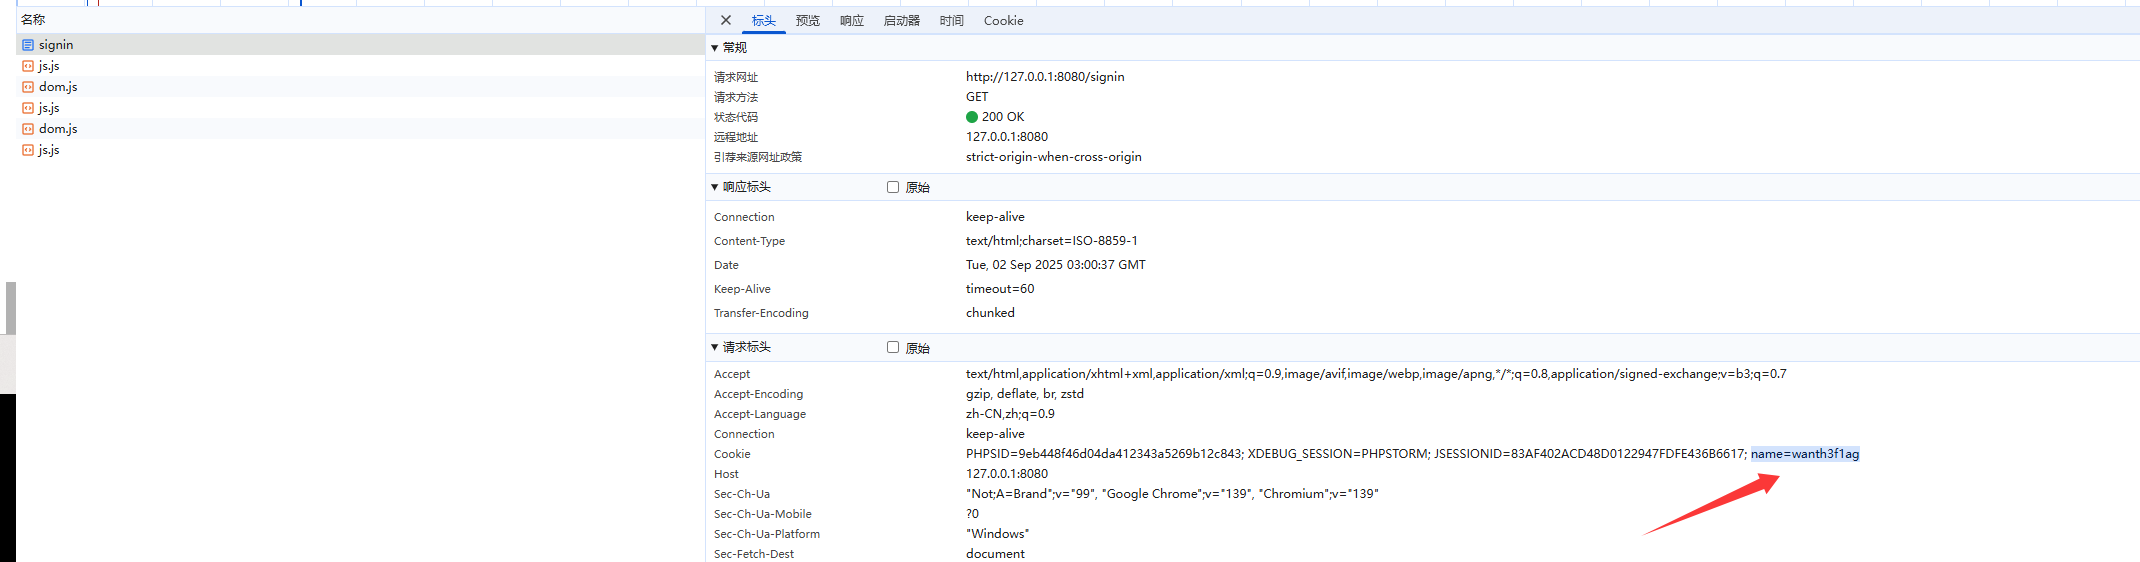The image size is (2140, 562).
Task: Click the script icon of the middle js.js
Action: click(28, 108)
